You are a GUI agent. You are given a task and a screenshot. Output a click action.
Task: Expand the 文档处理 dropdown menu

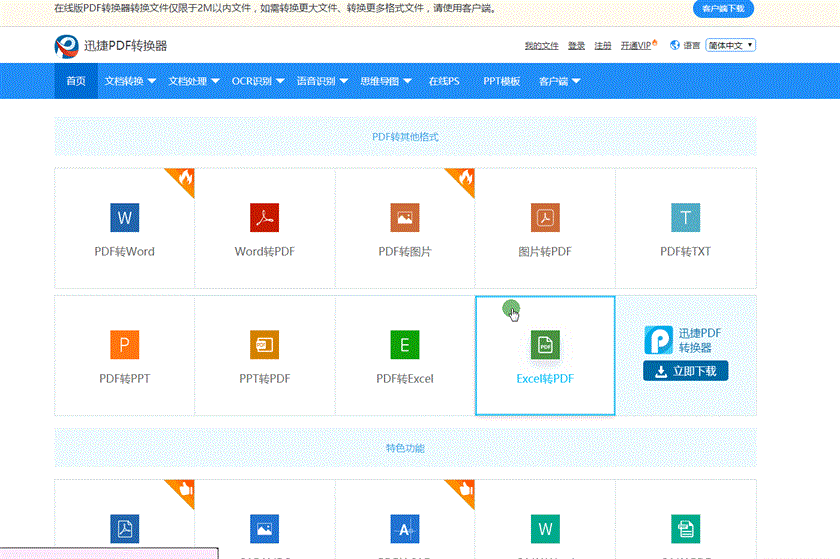(193, 81)
